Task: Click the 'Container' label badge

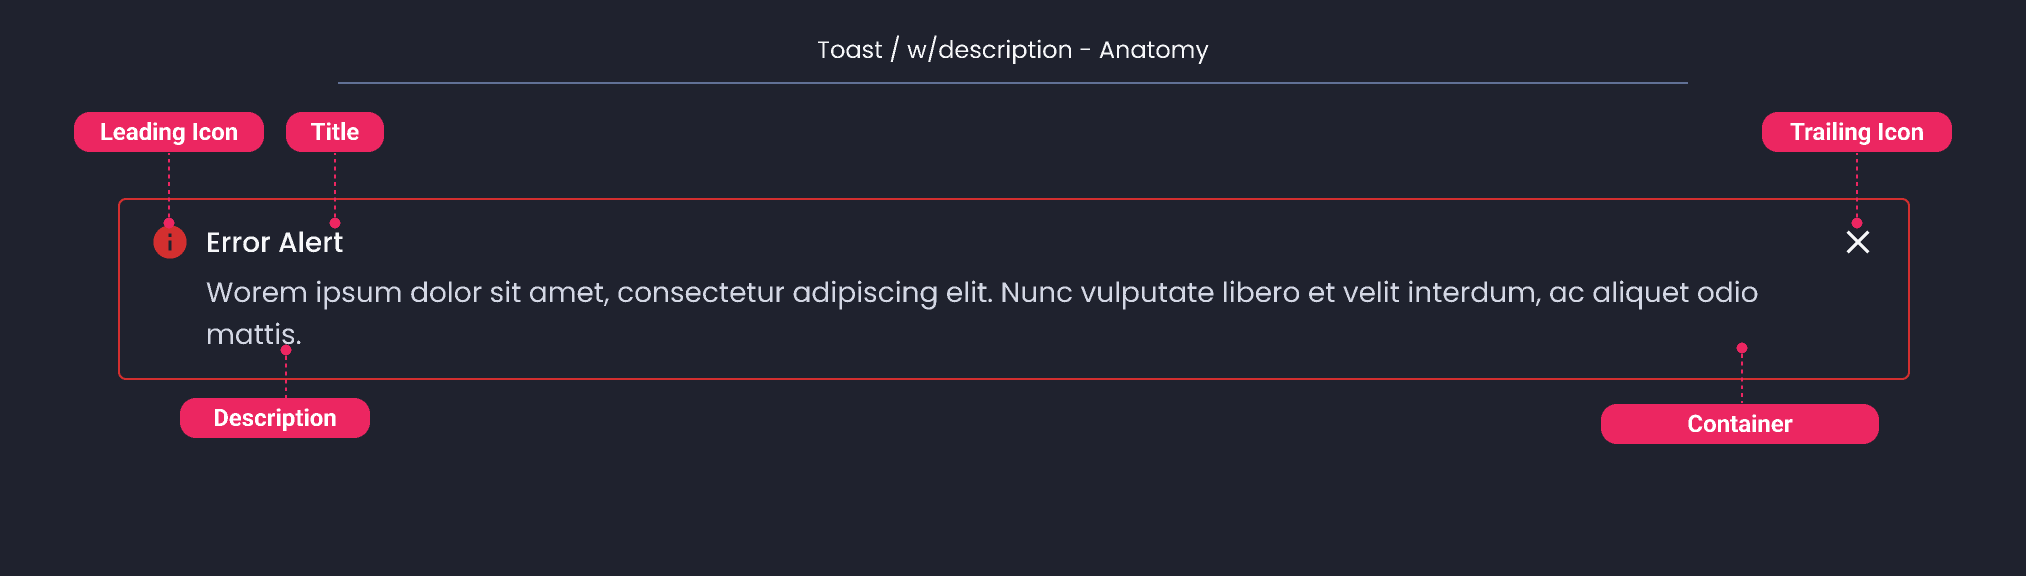Action: [x=1740, y=423]
